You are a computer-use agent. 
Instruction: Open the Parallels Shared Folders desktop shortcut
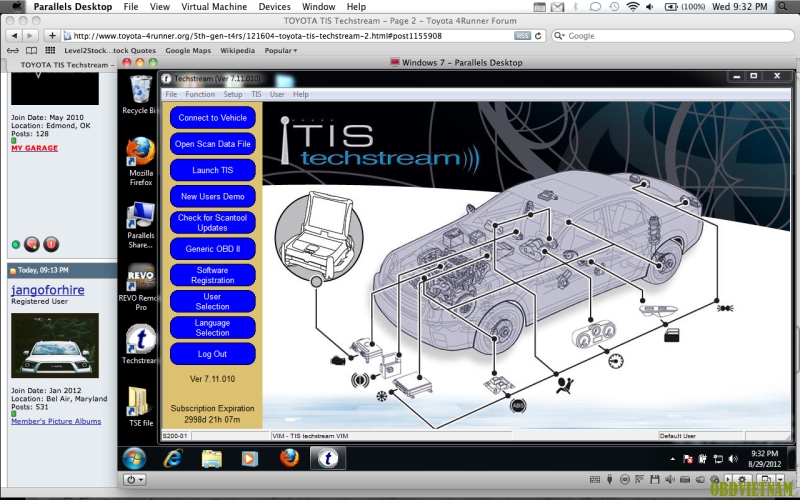coord(140,225)
